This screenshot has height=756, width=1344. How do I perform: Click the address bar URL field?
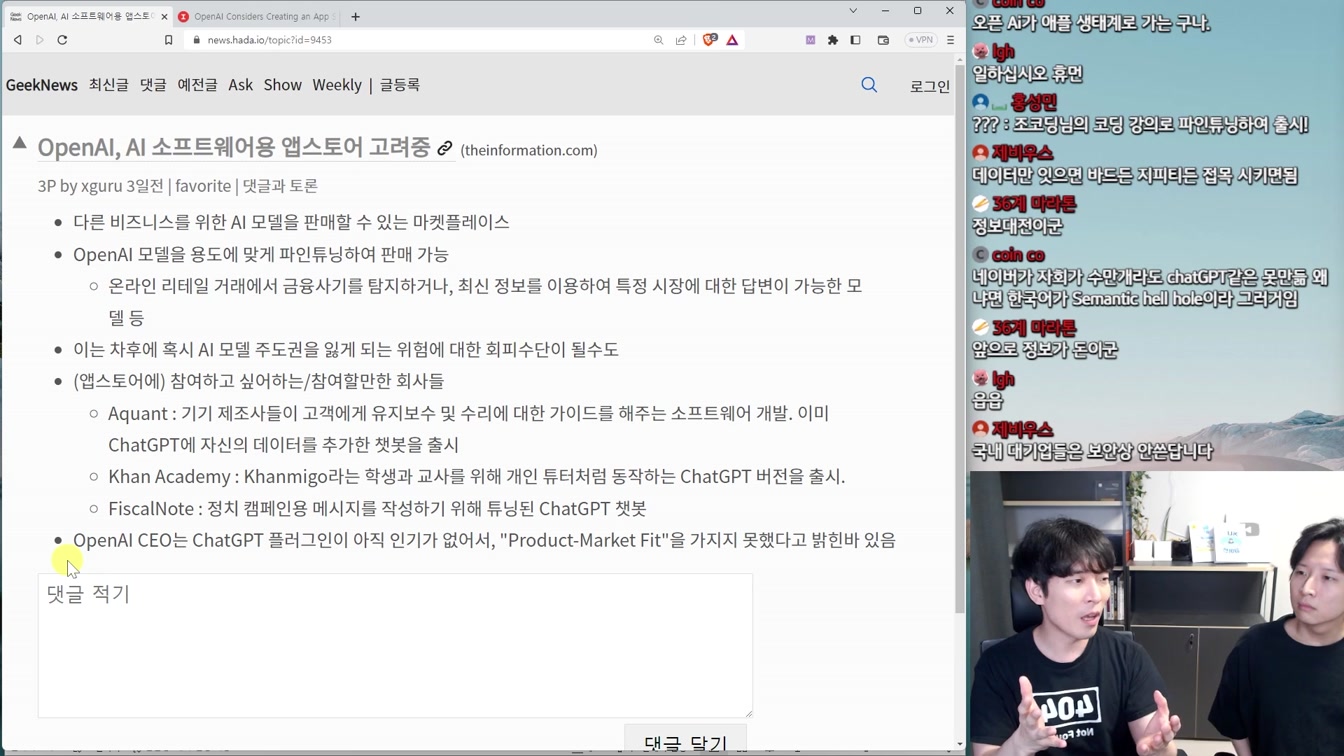(x=420, y=40)
